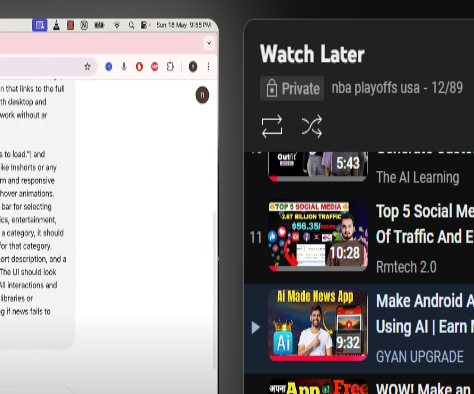474x394 pixels.
Task: Open Chrome three-dot menu
Action: pos(208,67)
